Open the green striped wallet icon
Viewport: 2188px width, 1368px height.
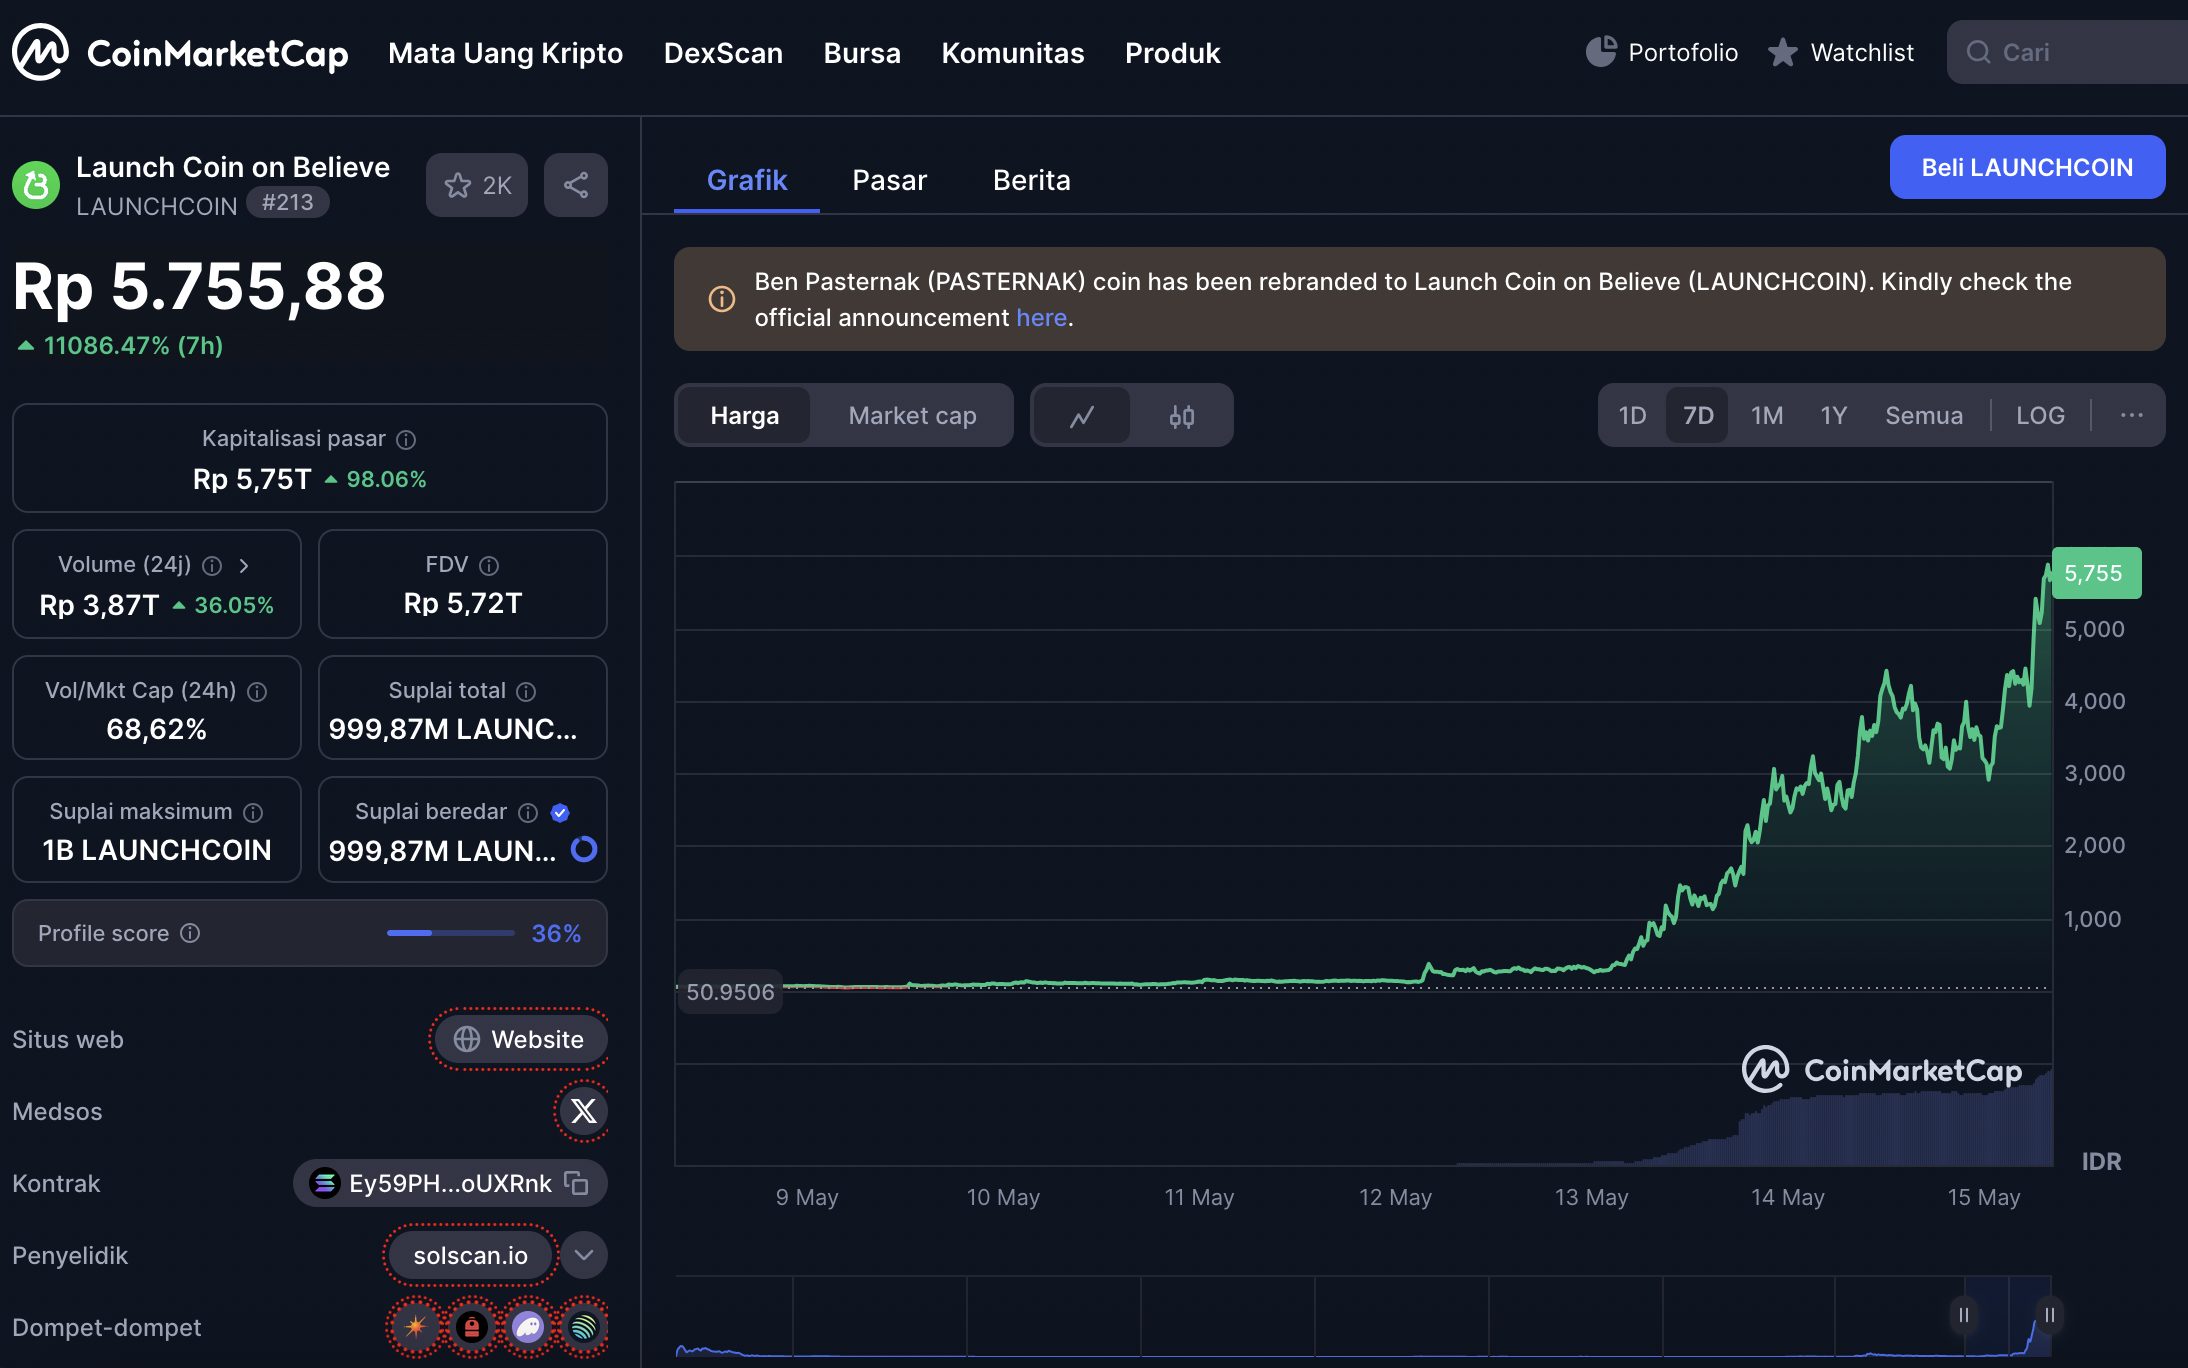(583, 1327)
